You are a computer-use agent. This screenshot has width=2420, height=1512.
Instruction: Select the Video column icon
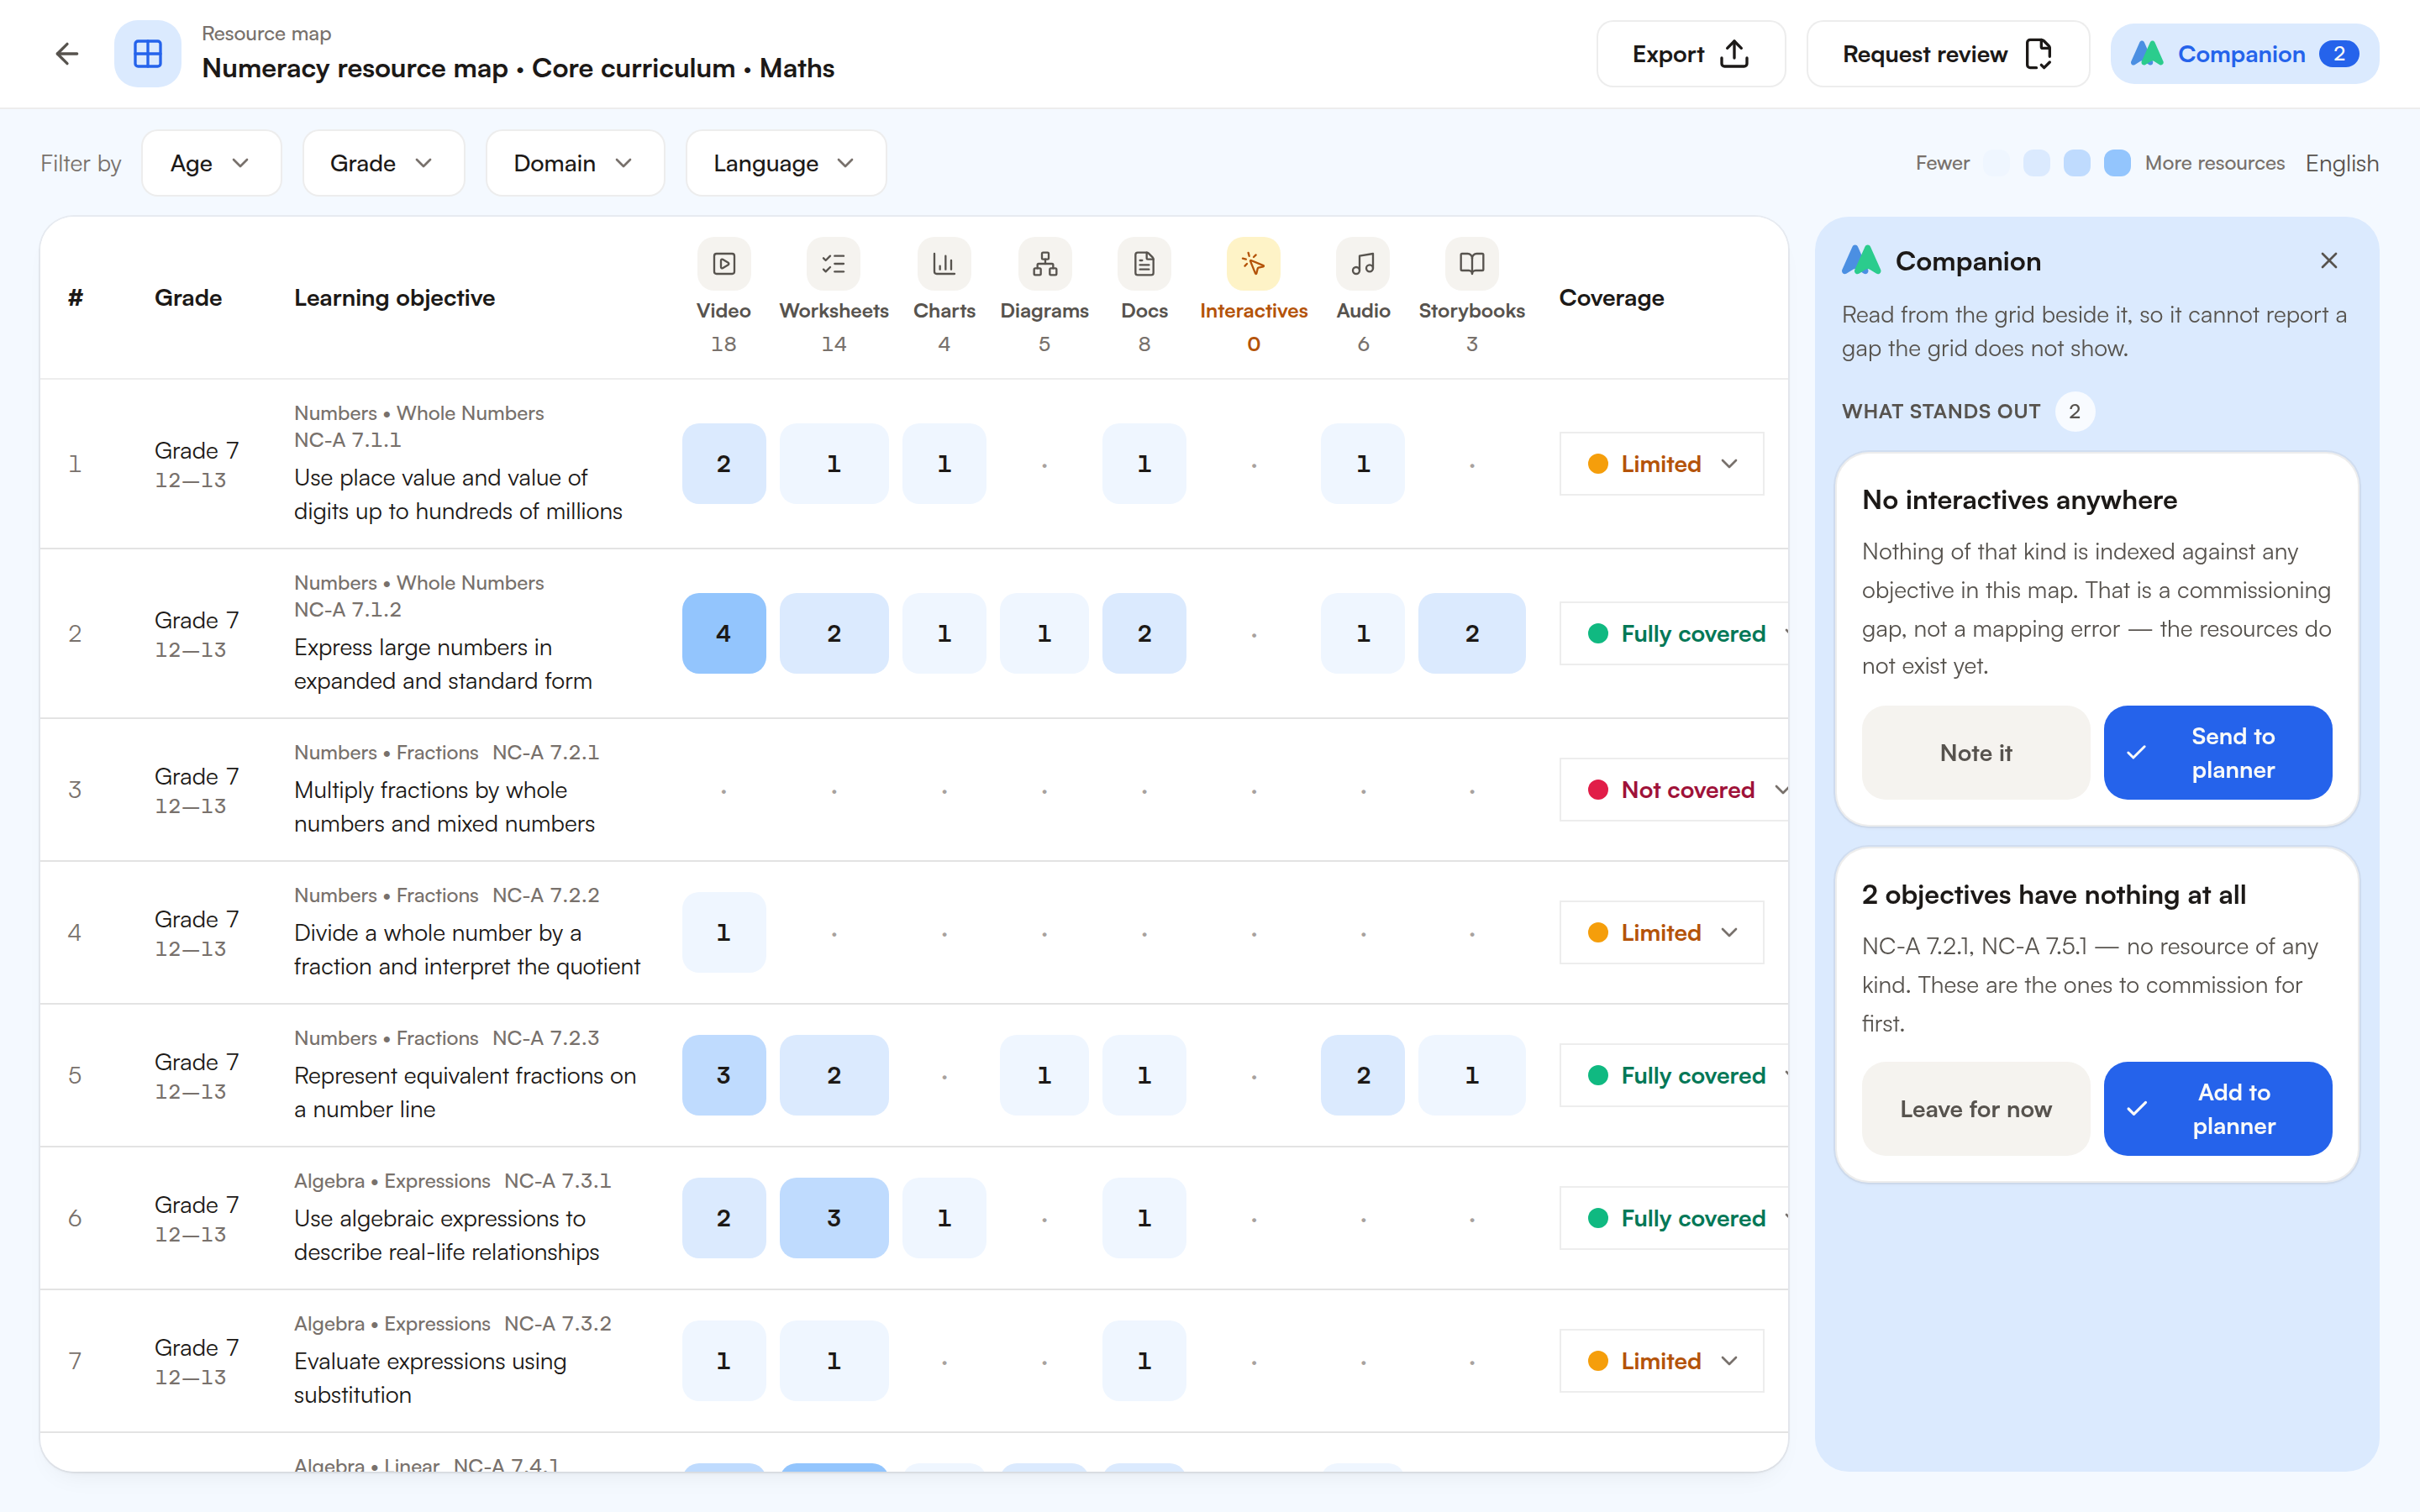click(x=724, y=264)
